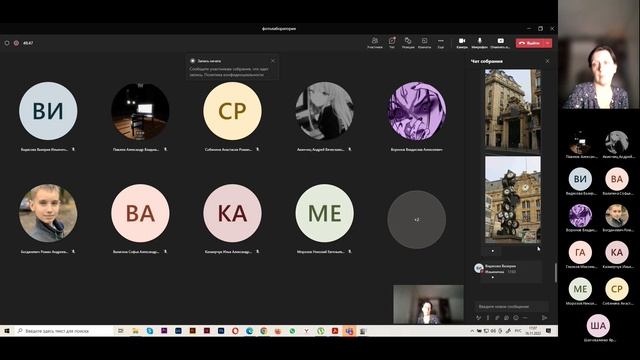
Task: Switch to Microsoft Teams on the taskbar
Action: (x=349, y=331)
